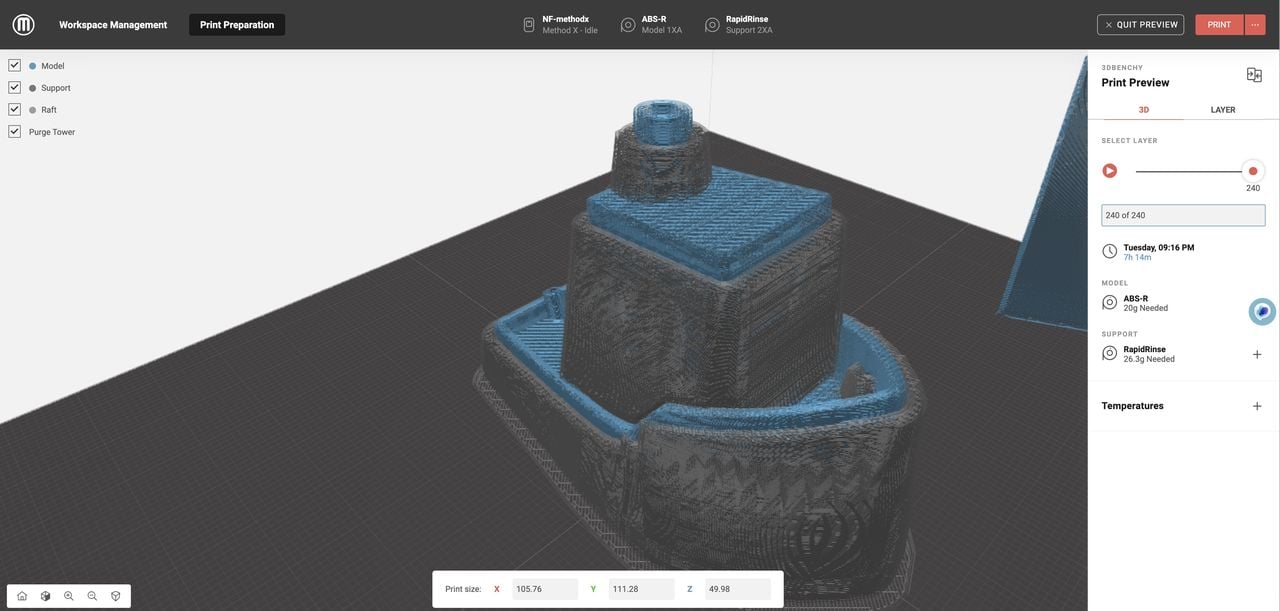Zoom in on the 3D preview

coord(69,596)
